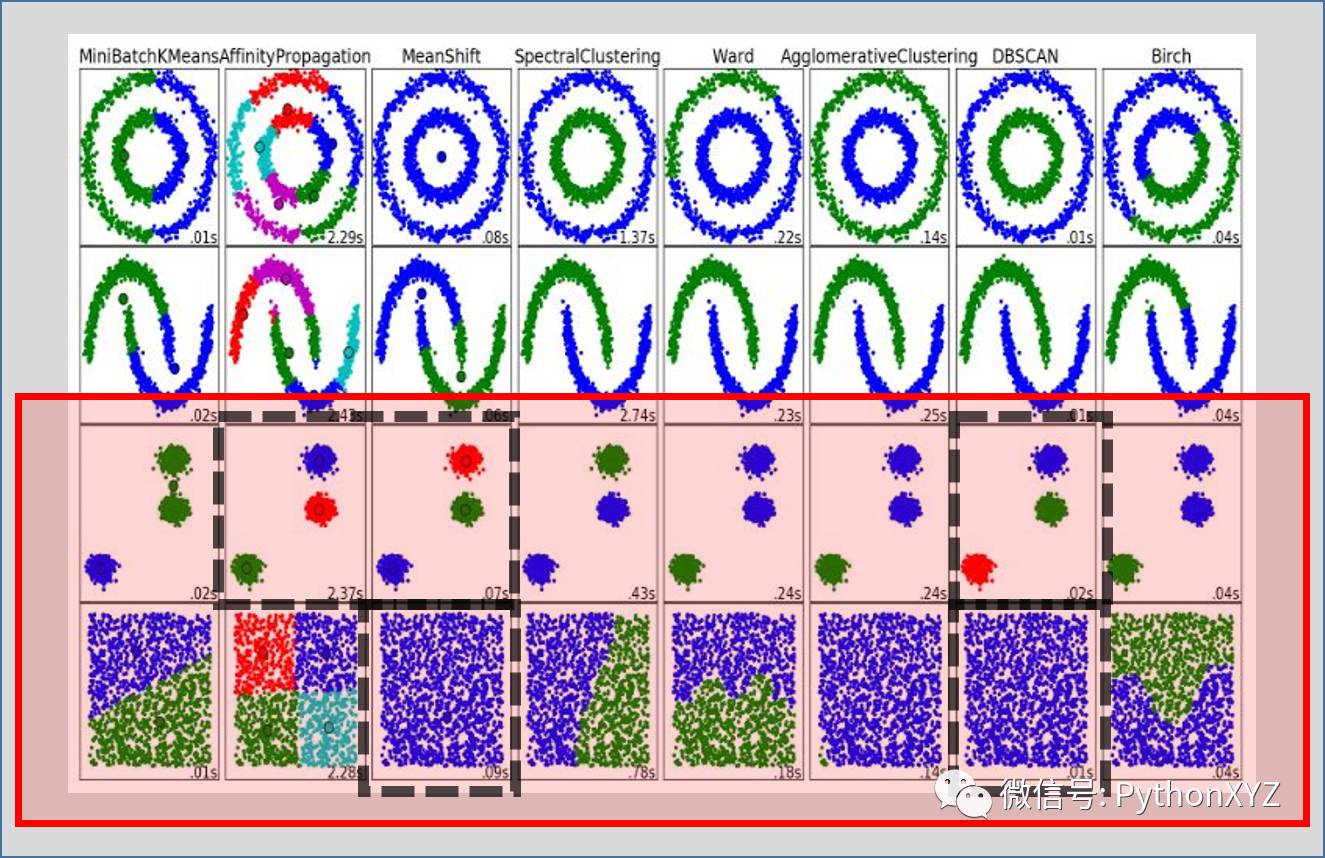The image size is (1325, 858).
Task: Select the DBSCAN column heading
Action: click(x=1026, y=56)
